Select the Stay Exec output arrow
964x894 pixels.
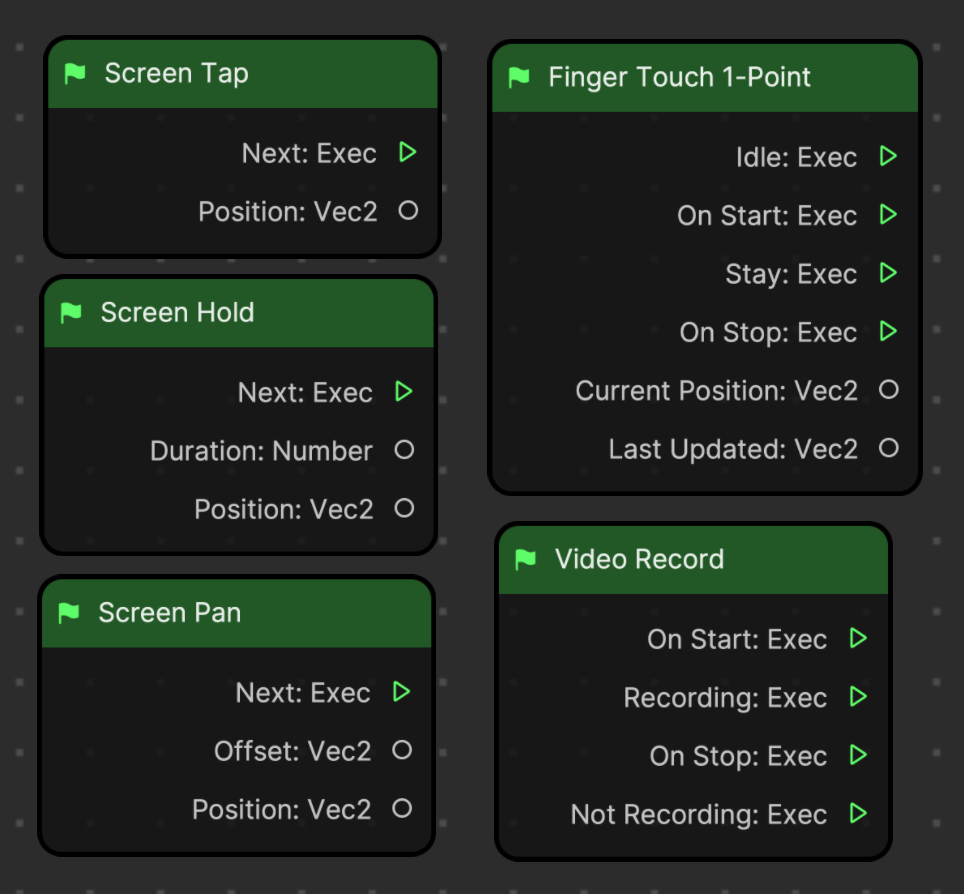pos(888,272)
